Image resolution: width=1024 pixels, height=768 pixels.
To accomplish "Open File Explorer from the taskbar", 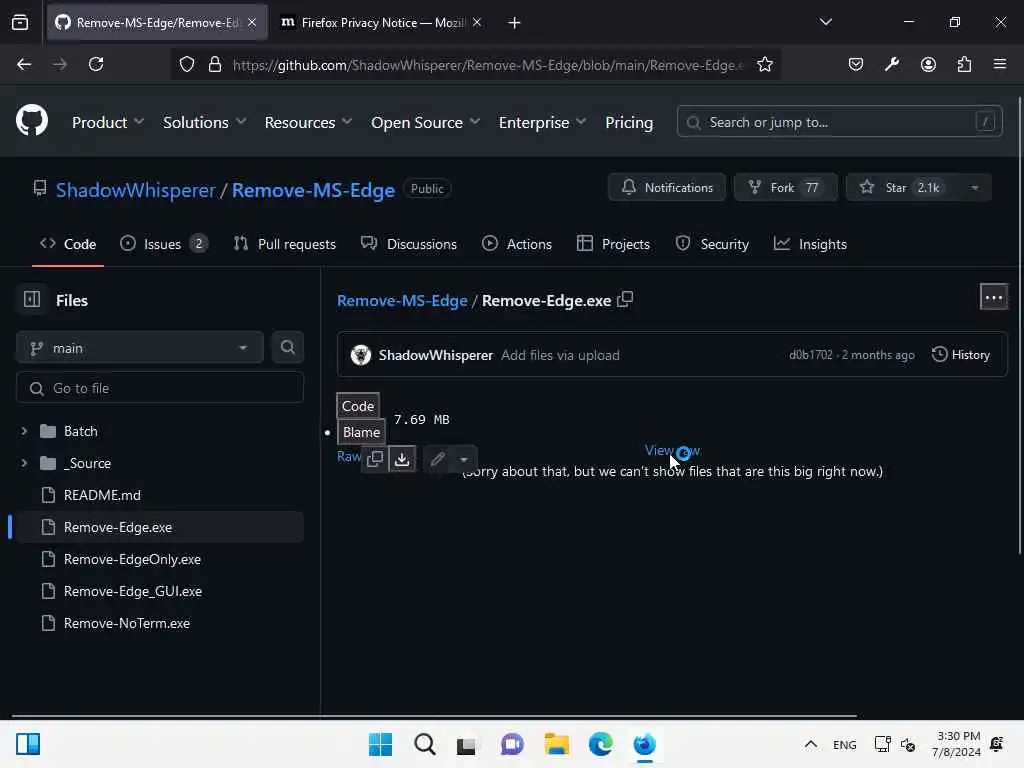I will pos(556,744).
